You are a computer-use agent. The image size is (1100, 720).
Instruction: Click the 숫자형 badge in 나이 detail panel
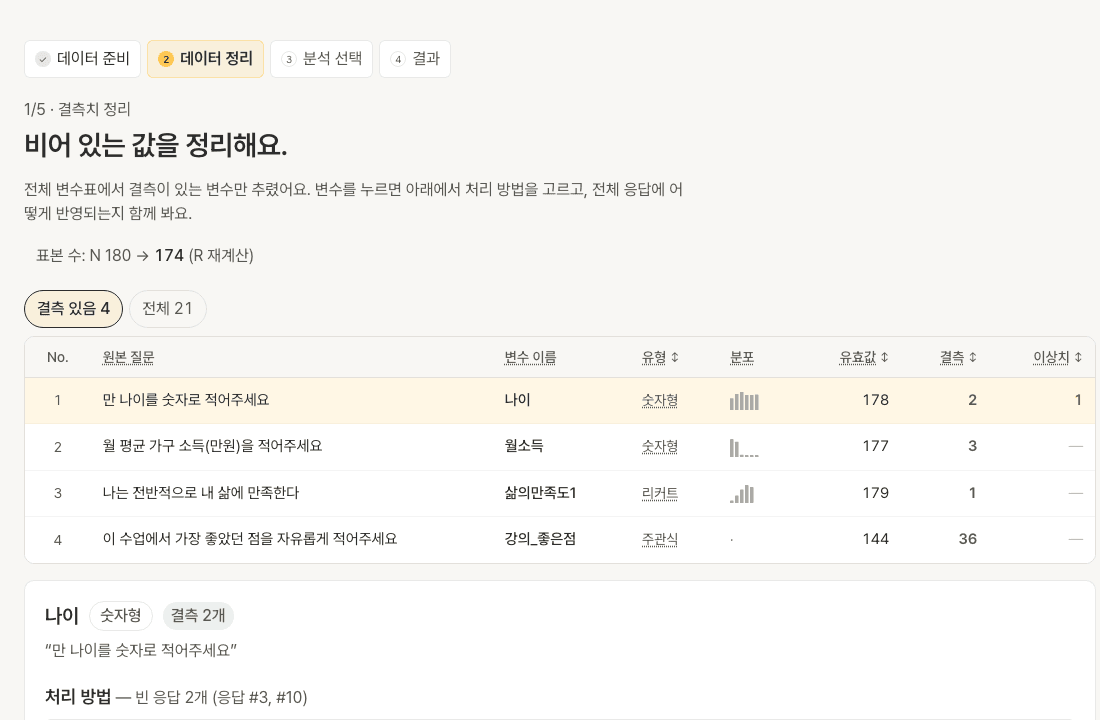(x=121, y=615)
